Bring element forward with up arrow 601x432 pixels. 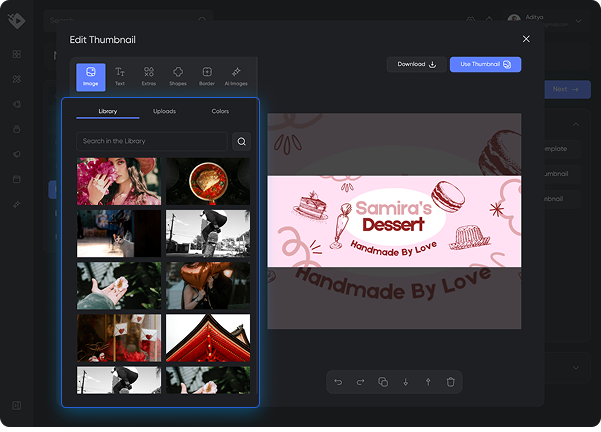[x=428, y=382]
